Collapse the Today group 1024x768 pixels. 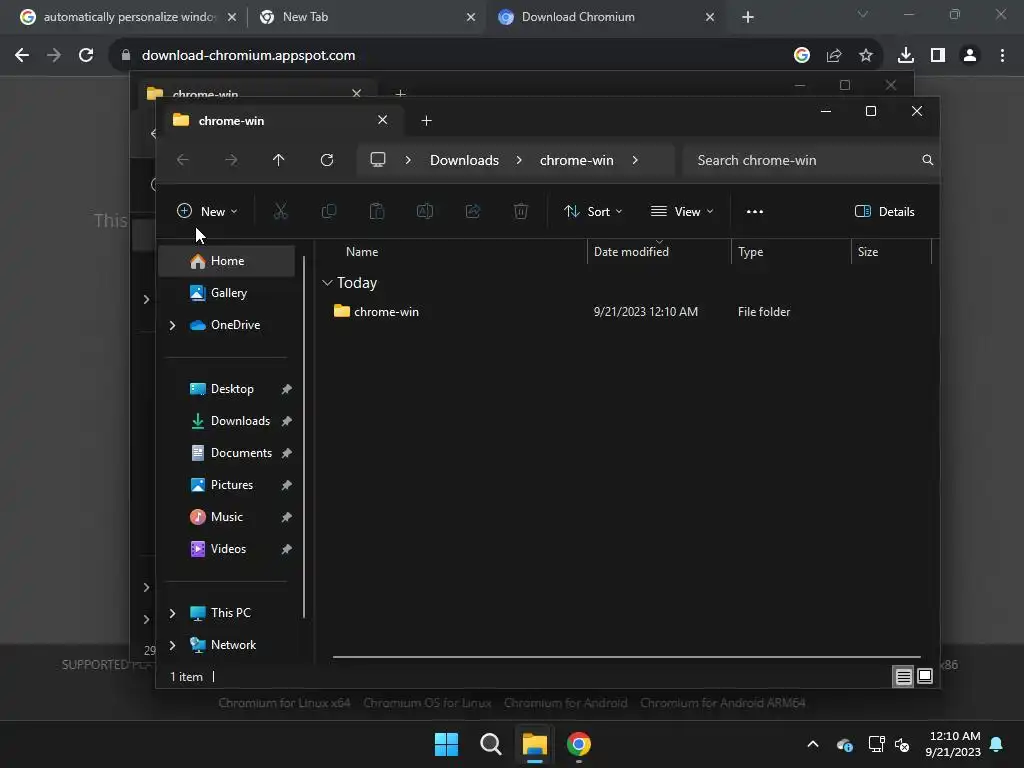click(x=327, y=283)
